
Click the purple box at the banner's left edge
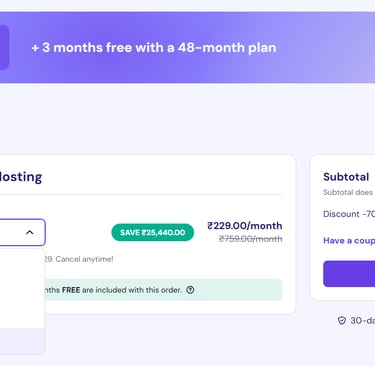[x=4, y=47]
